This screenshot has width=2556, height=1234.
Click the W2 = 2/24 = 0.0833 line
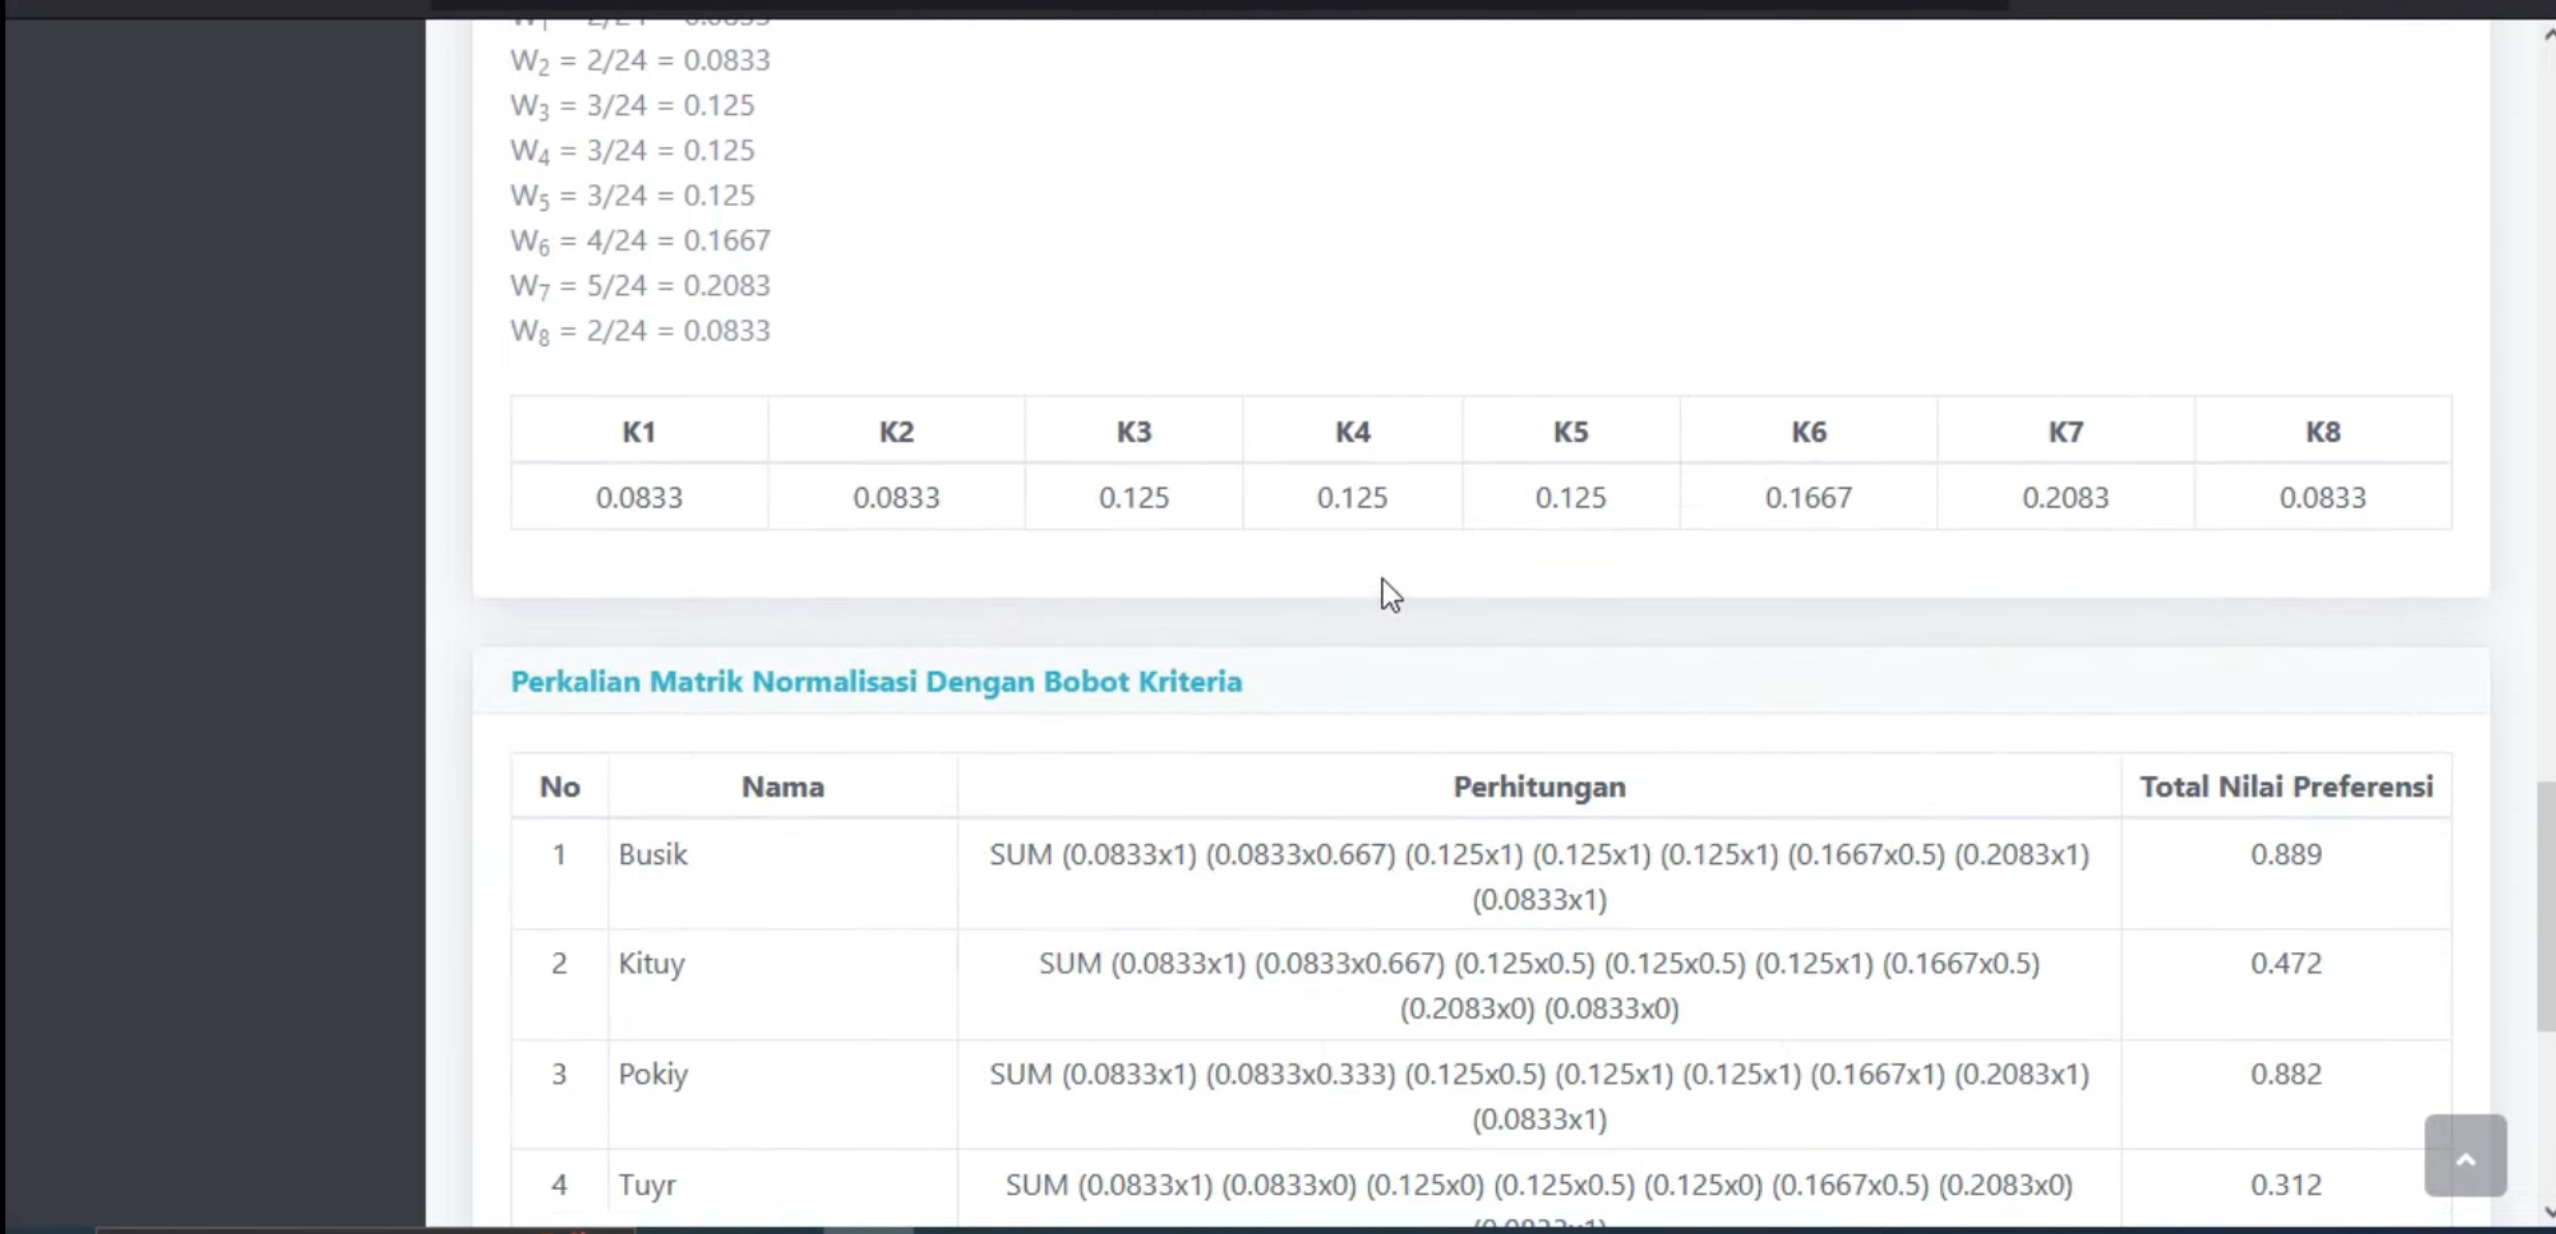640,61
